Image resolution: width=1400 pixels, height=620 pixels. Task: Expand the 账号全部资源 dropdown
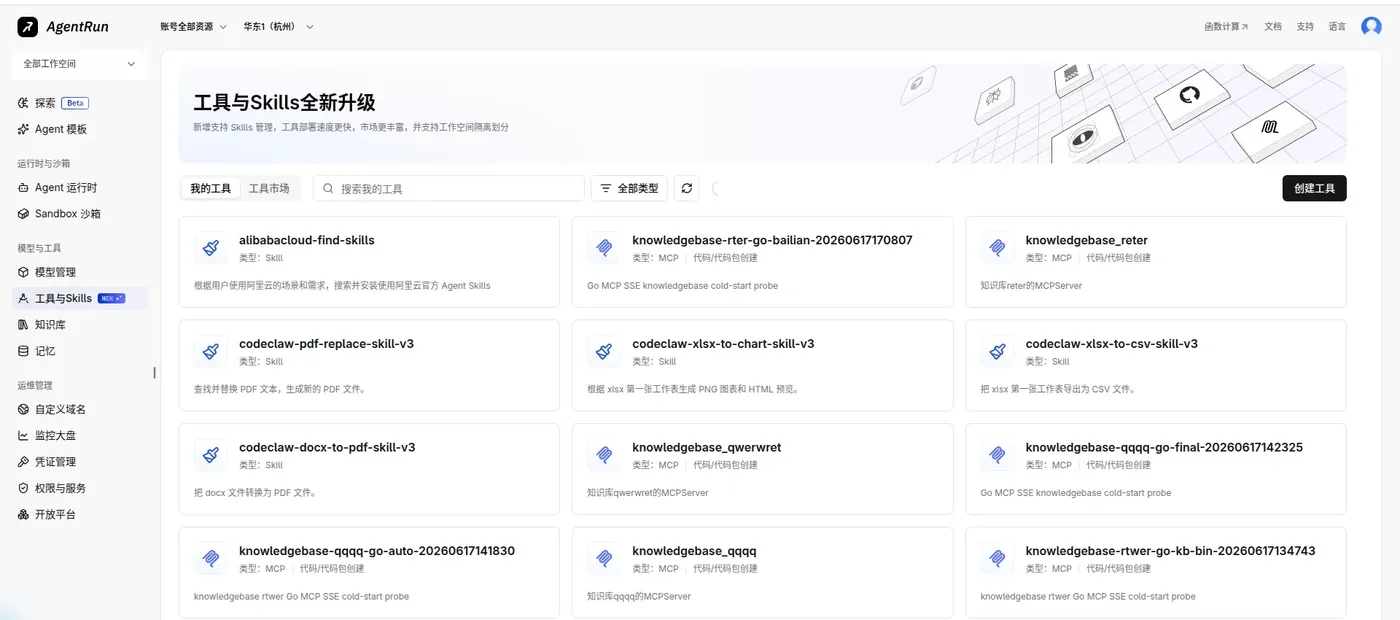(193, 27)
